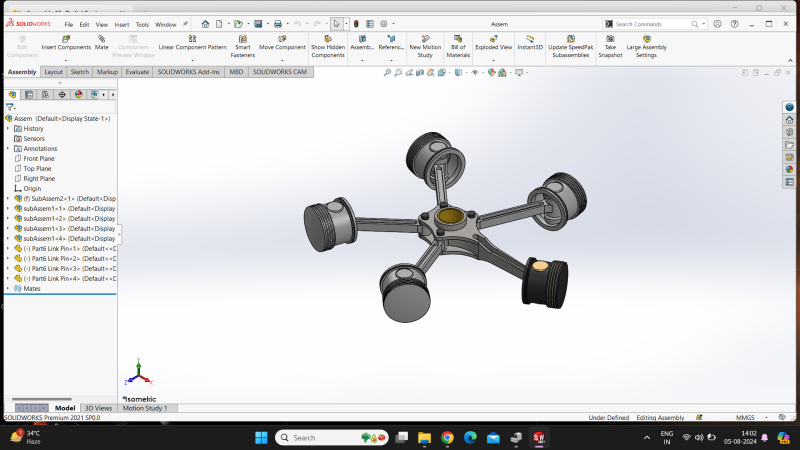This screenshot has width=800, height=450.
Task: Click the tree filter funnel icon
Action: [x=10, y=107]
